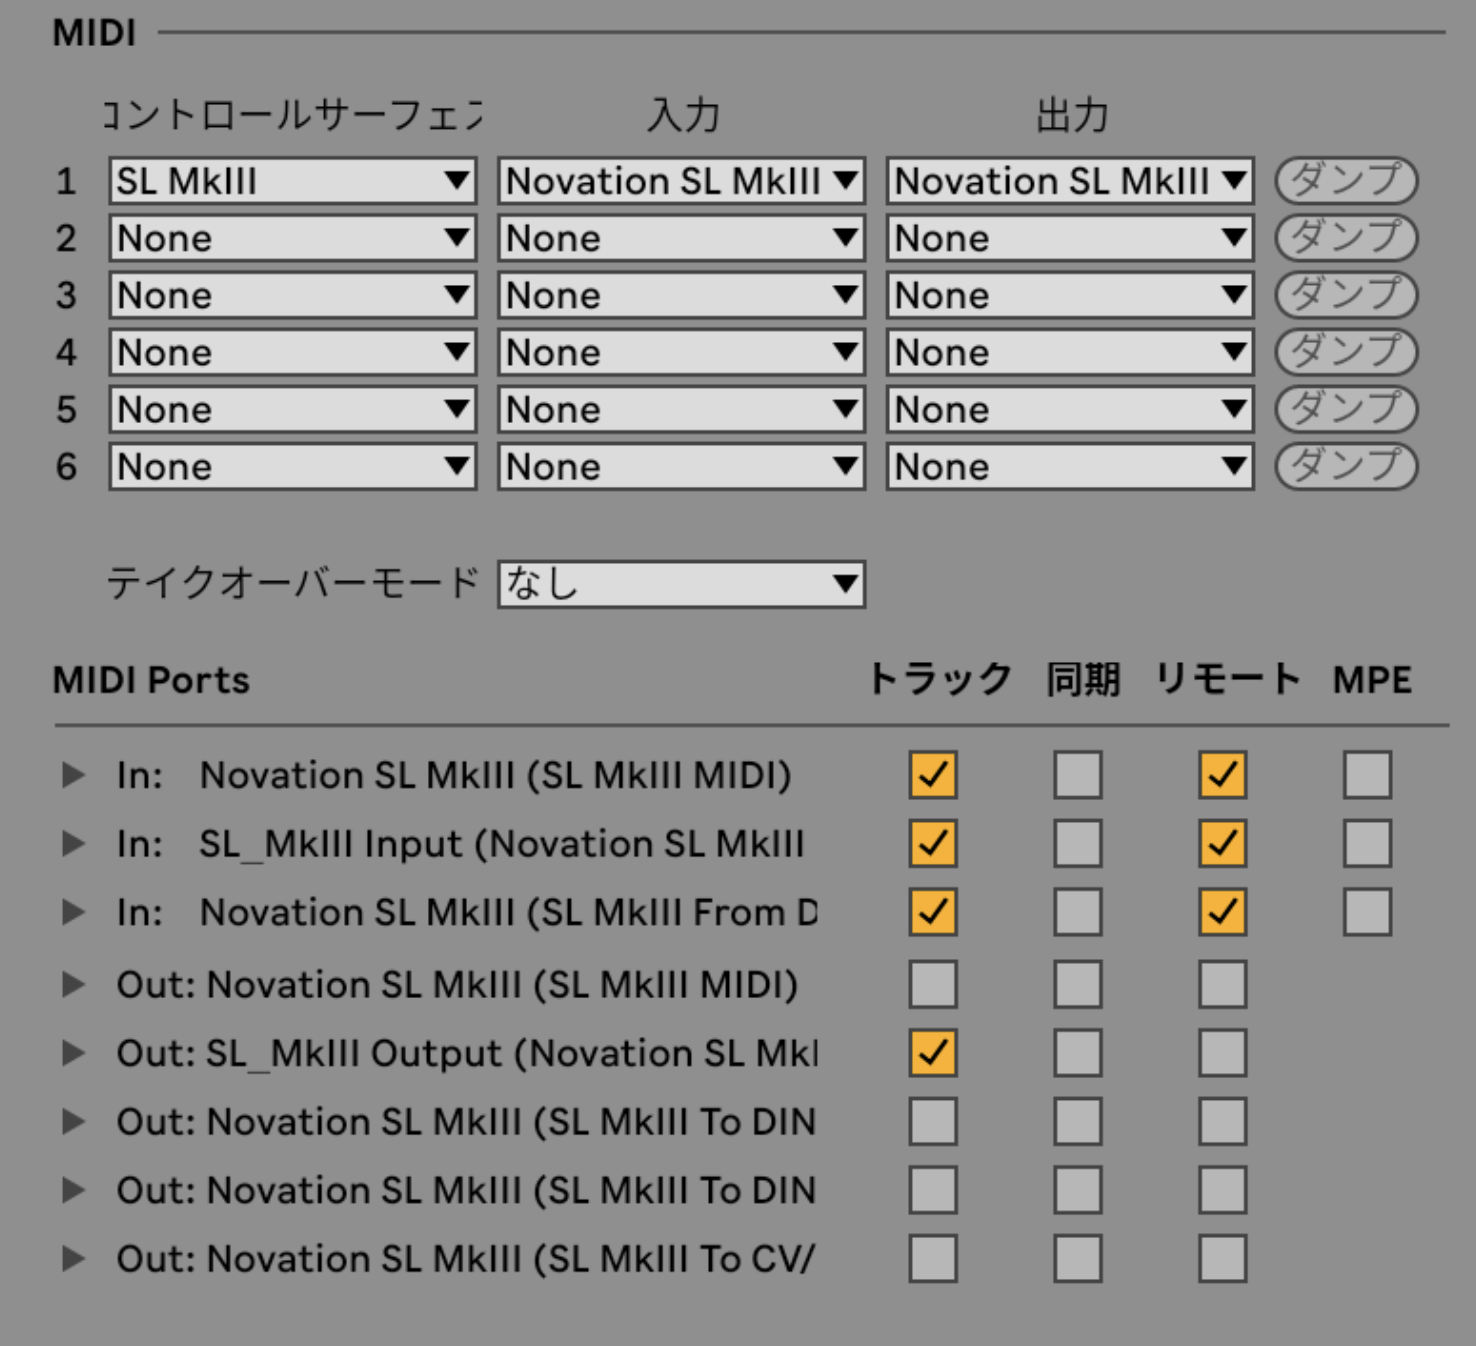Screen dimensions: 1476x1346
Task: Enable リモート for first Out: To DIN port
Action: click(x=1223, y=1122)
